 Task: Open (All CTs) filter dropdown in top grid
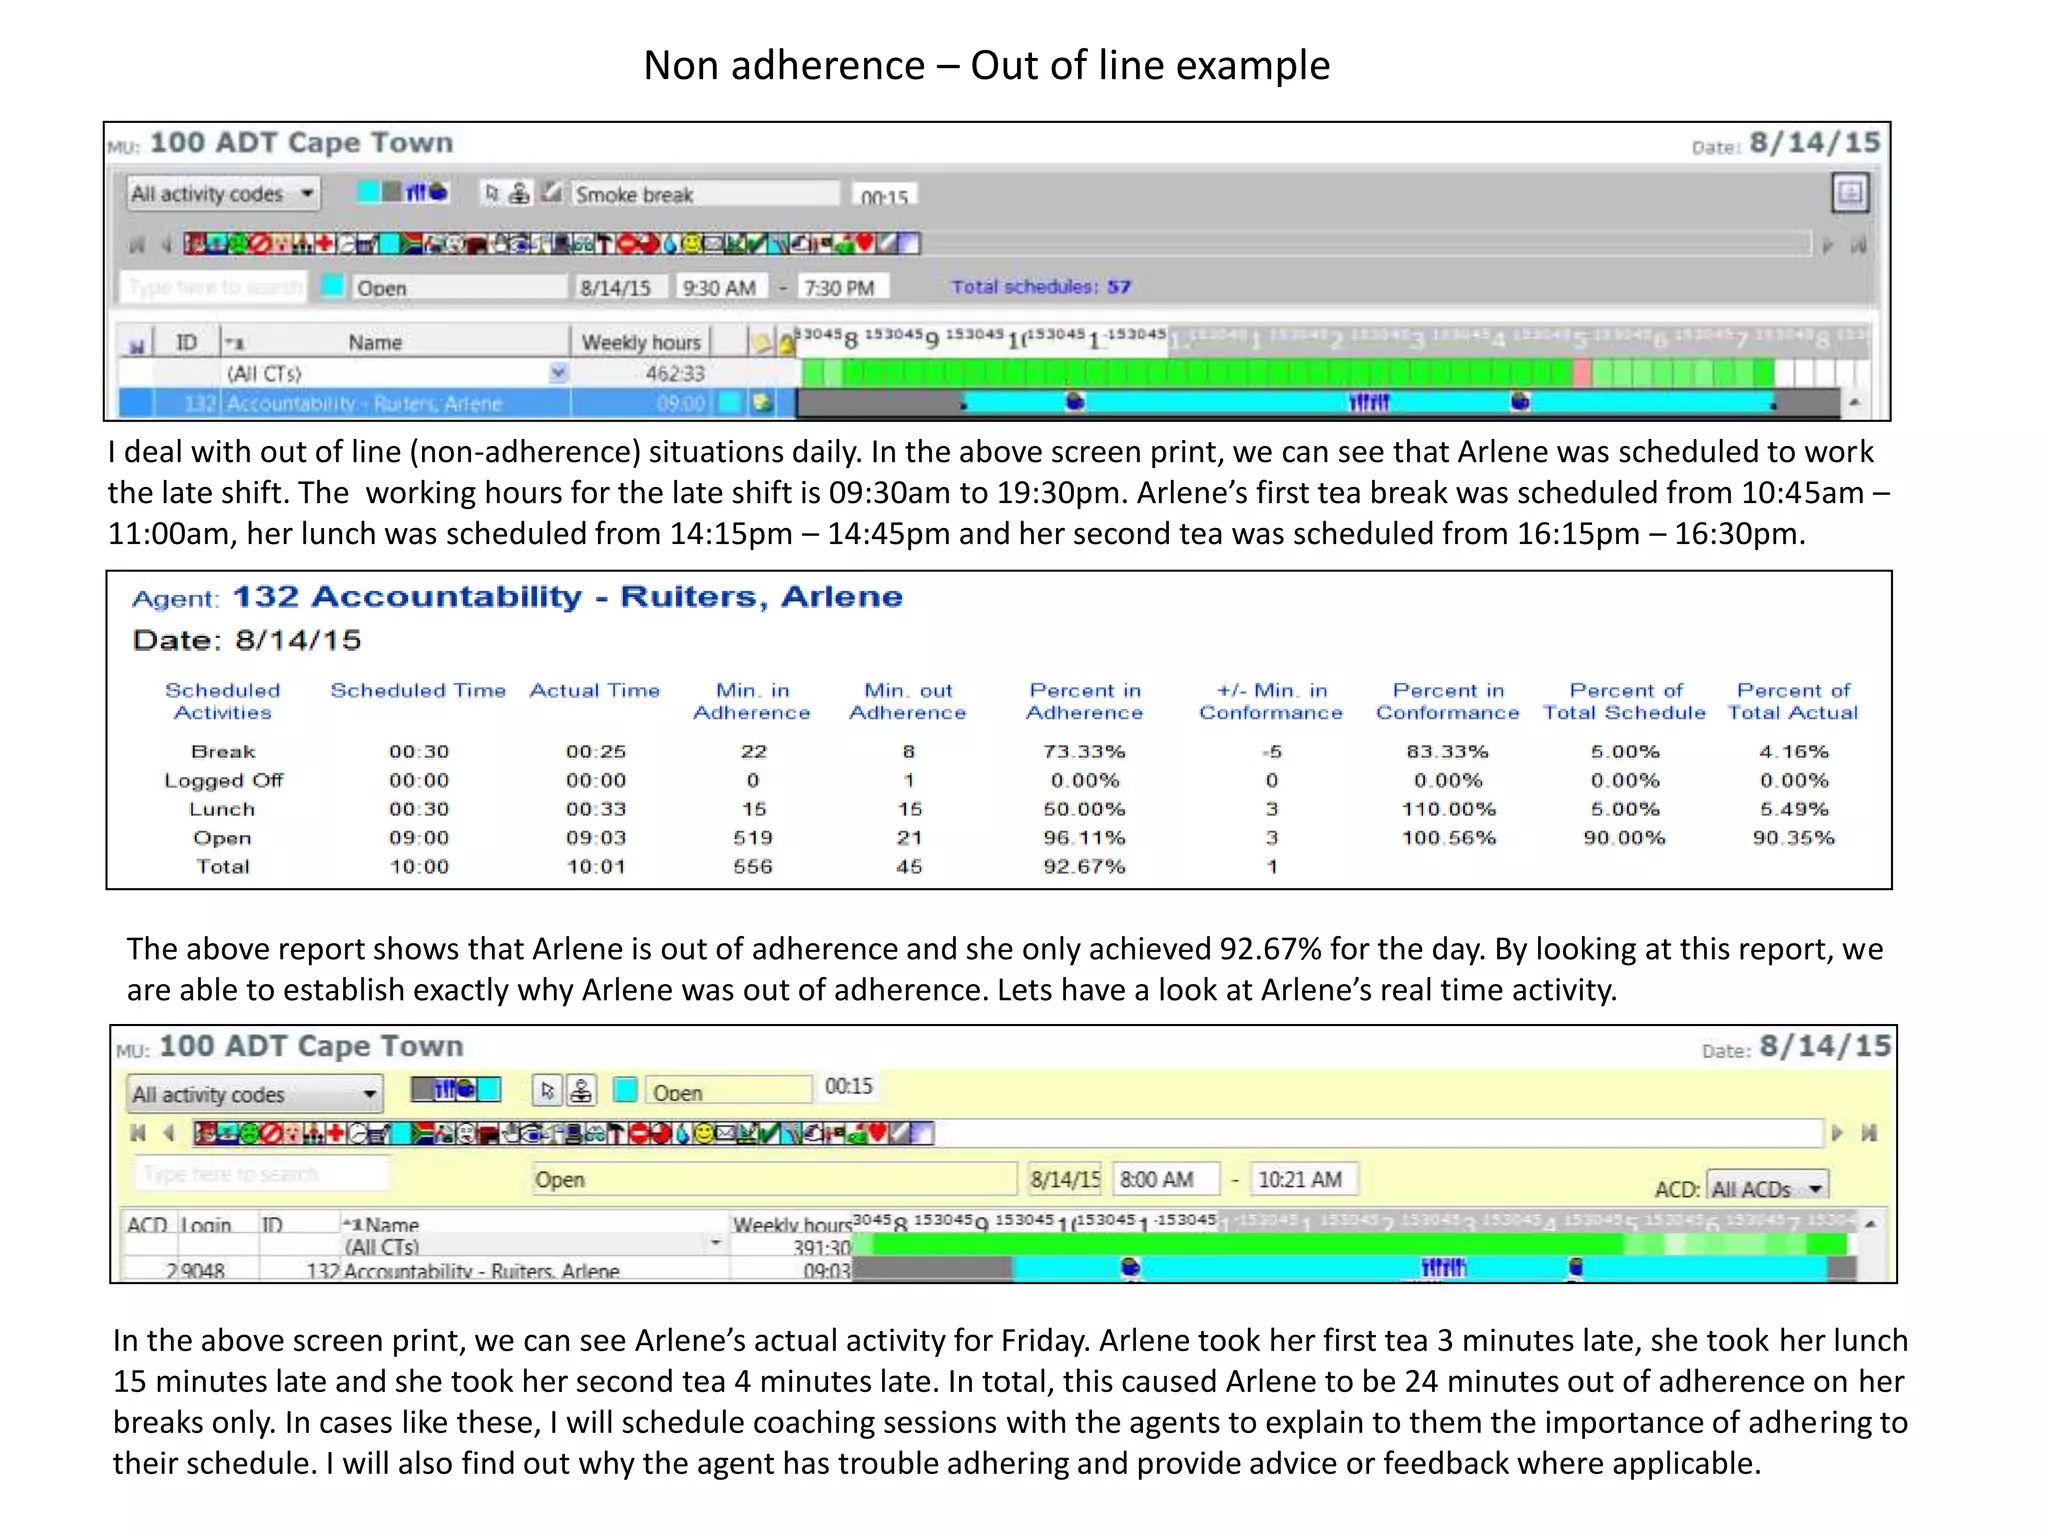tap(558, 373)
